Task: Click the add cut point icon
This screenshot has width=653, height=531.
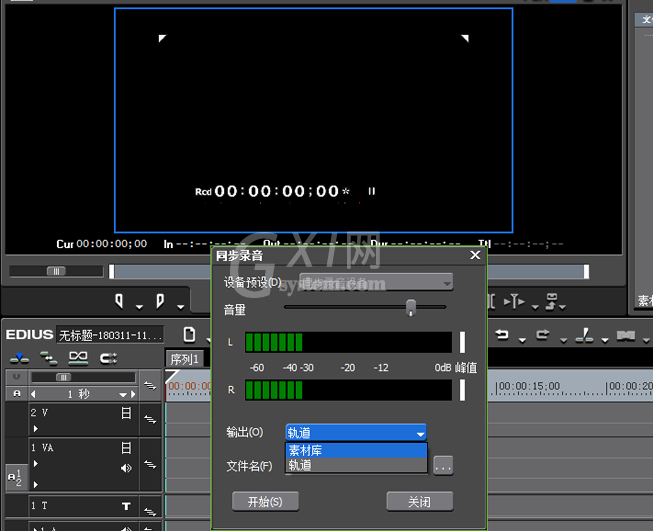Action: [584, 335]
